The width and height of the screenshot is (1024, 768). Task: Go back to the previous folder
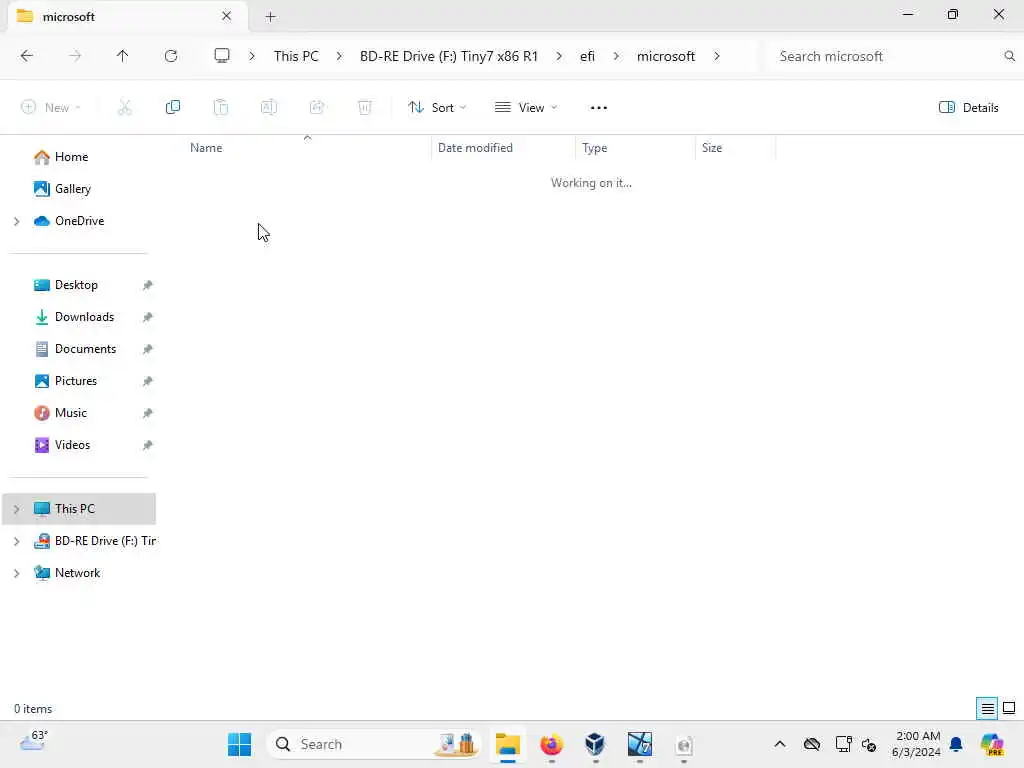(x=27, y=56)
